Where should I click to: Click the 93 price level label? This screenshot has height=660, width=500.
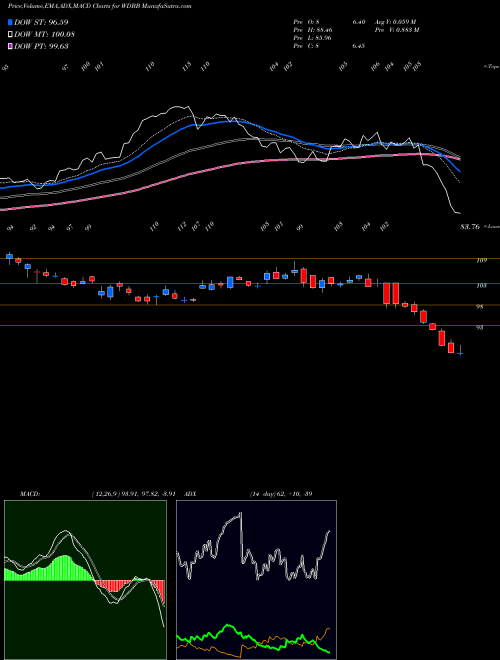coord(479,327)
